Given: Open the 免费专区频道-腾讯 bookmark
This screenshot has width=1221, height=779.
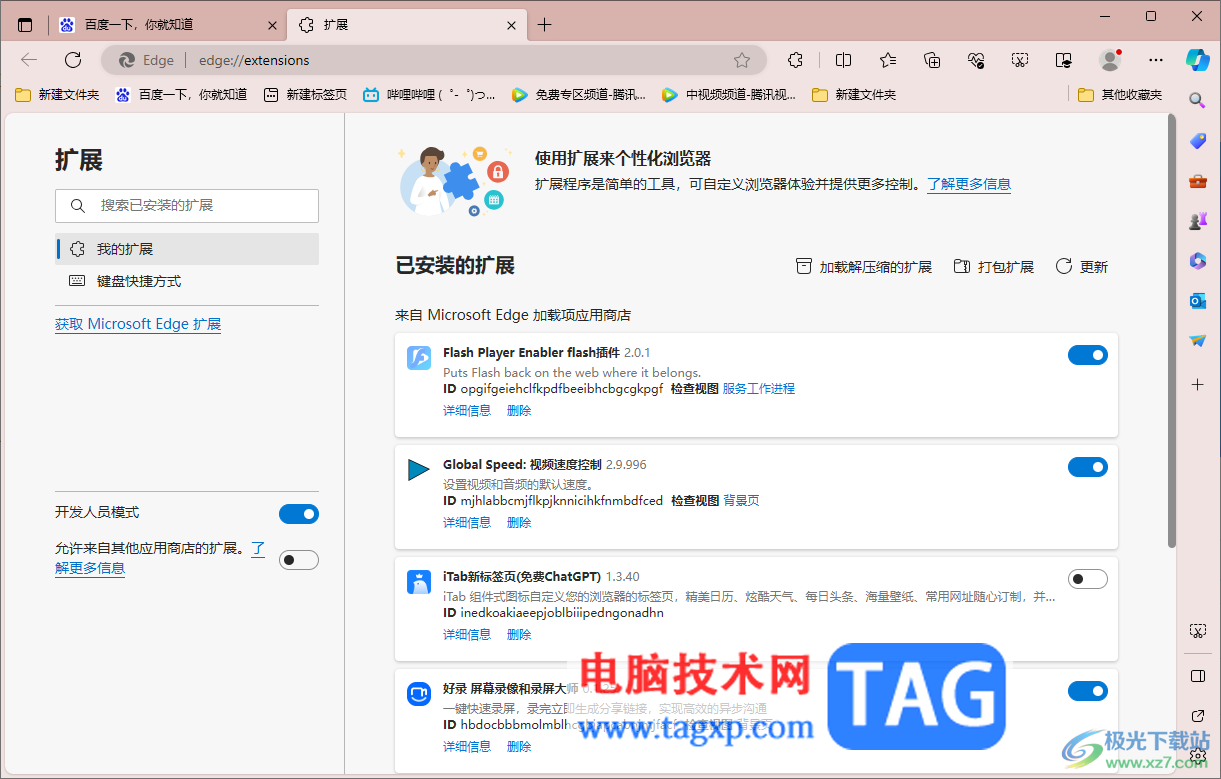Looking at the screenshot, I should [578, 95].
